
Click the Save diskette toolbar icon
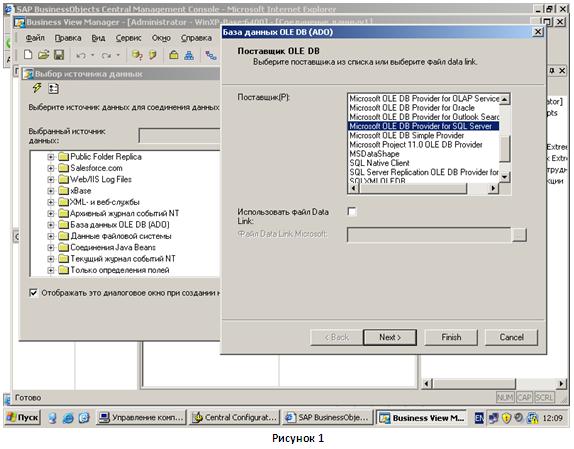(x=59, y=55)
